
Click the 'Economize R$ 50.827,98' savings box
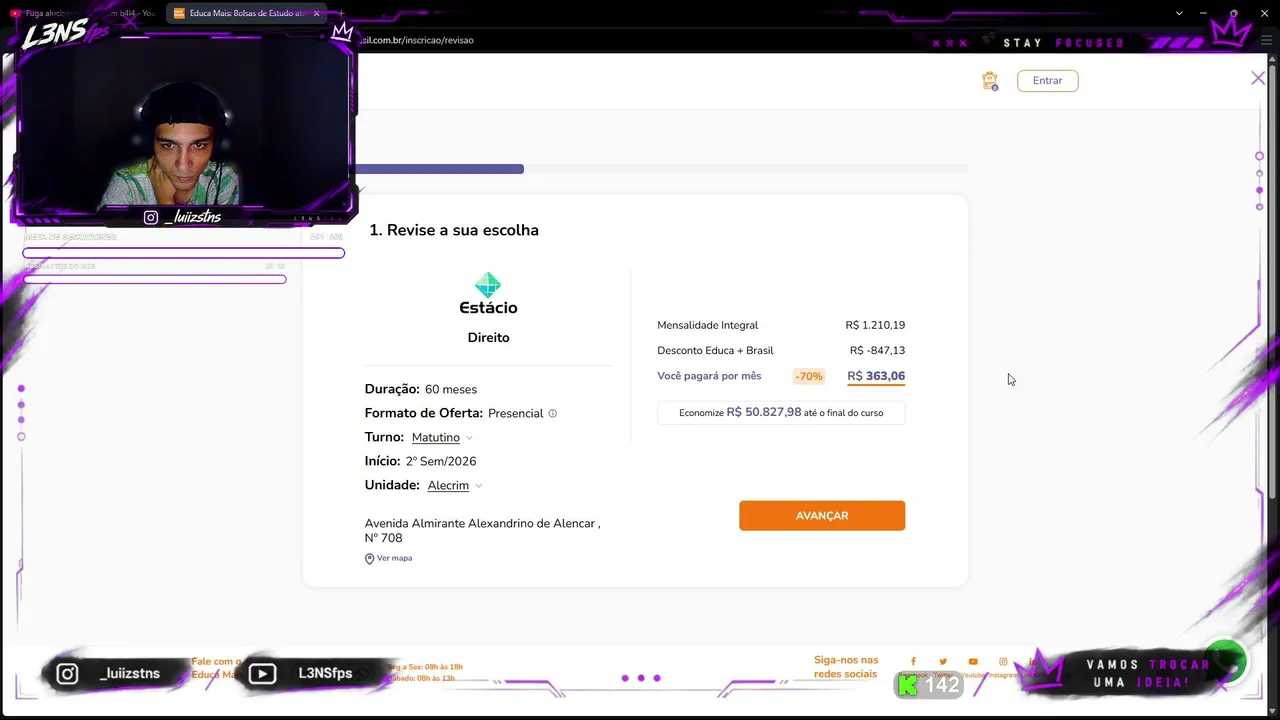(781, 412)
